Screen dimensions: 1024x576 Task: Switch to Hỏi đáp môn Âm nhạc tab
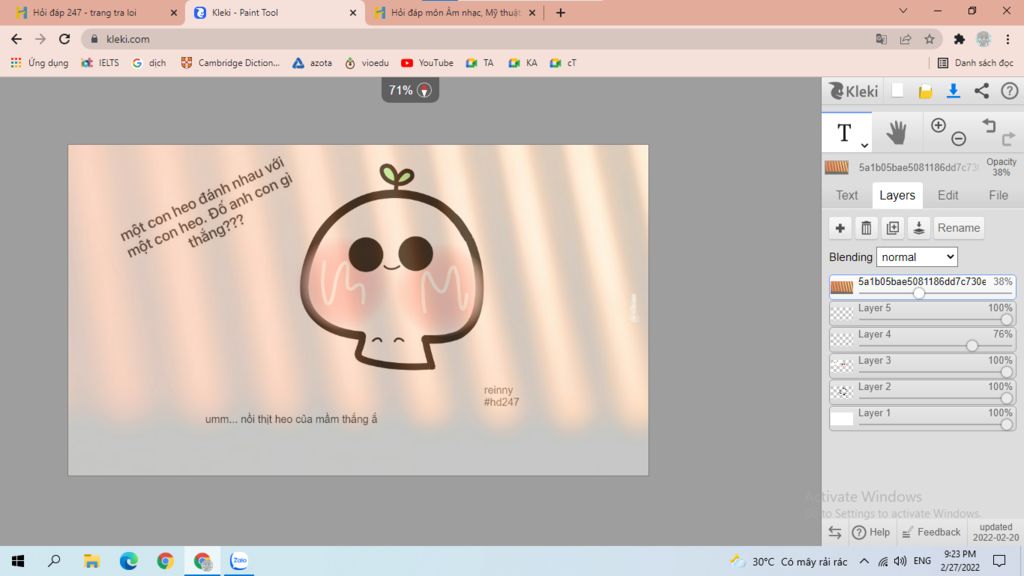455,12
